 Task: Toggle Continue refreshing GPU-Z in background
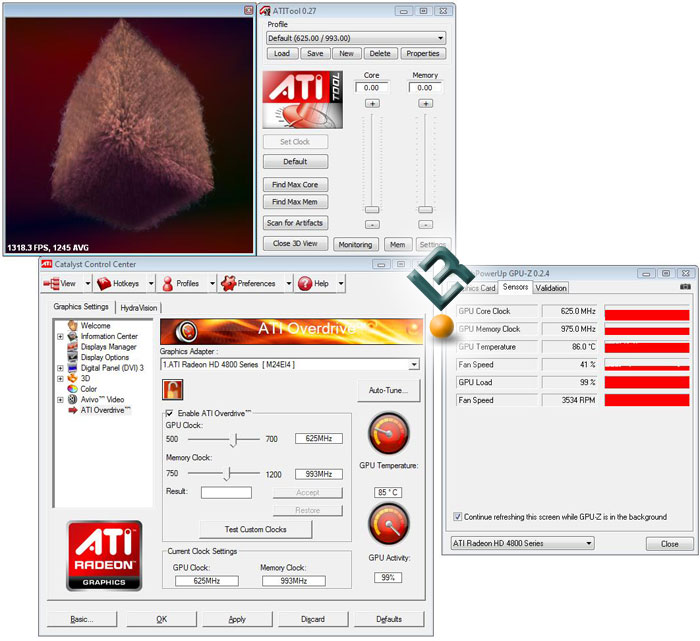point(458,516)
